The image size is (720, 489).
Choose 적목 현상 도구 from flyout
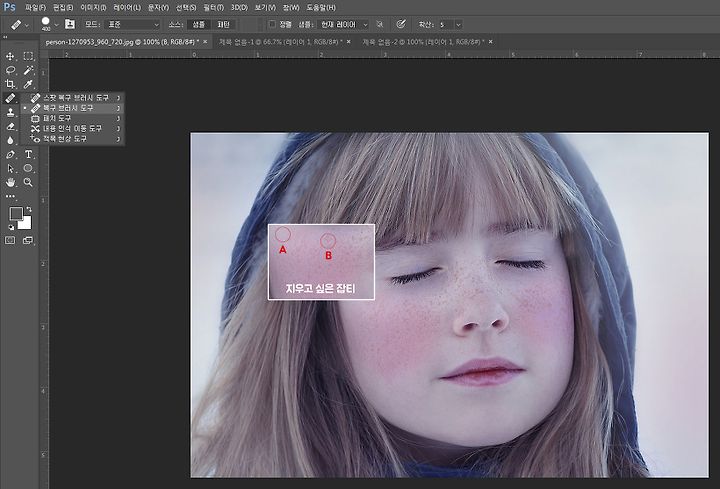point(73,138)
